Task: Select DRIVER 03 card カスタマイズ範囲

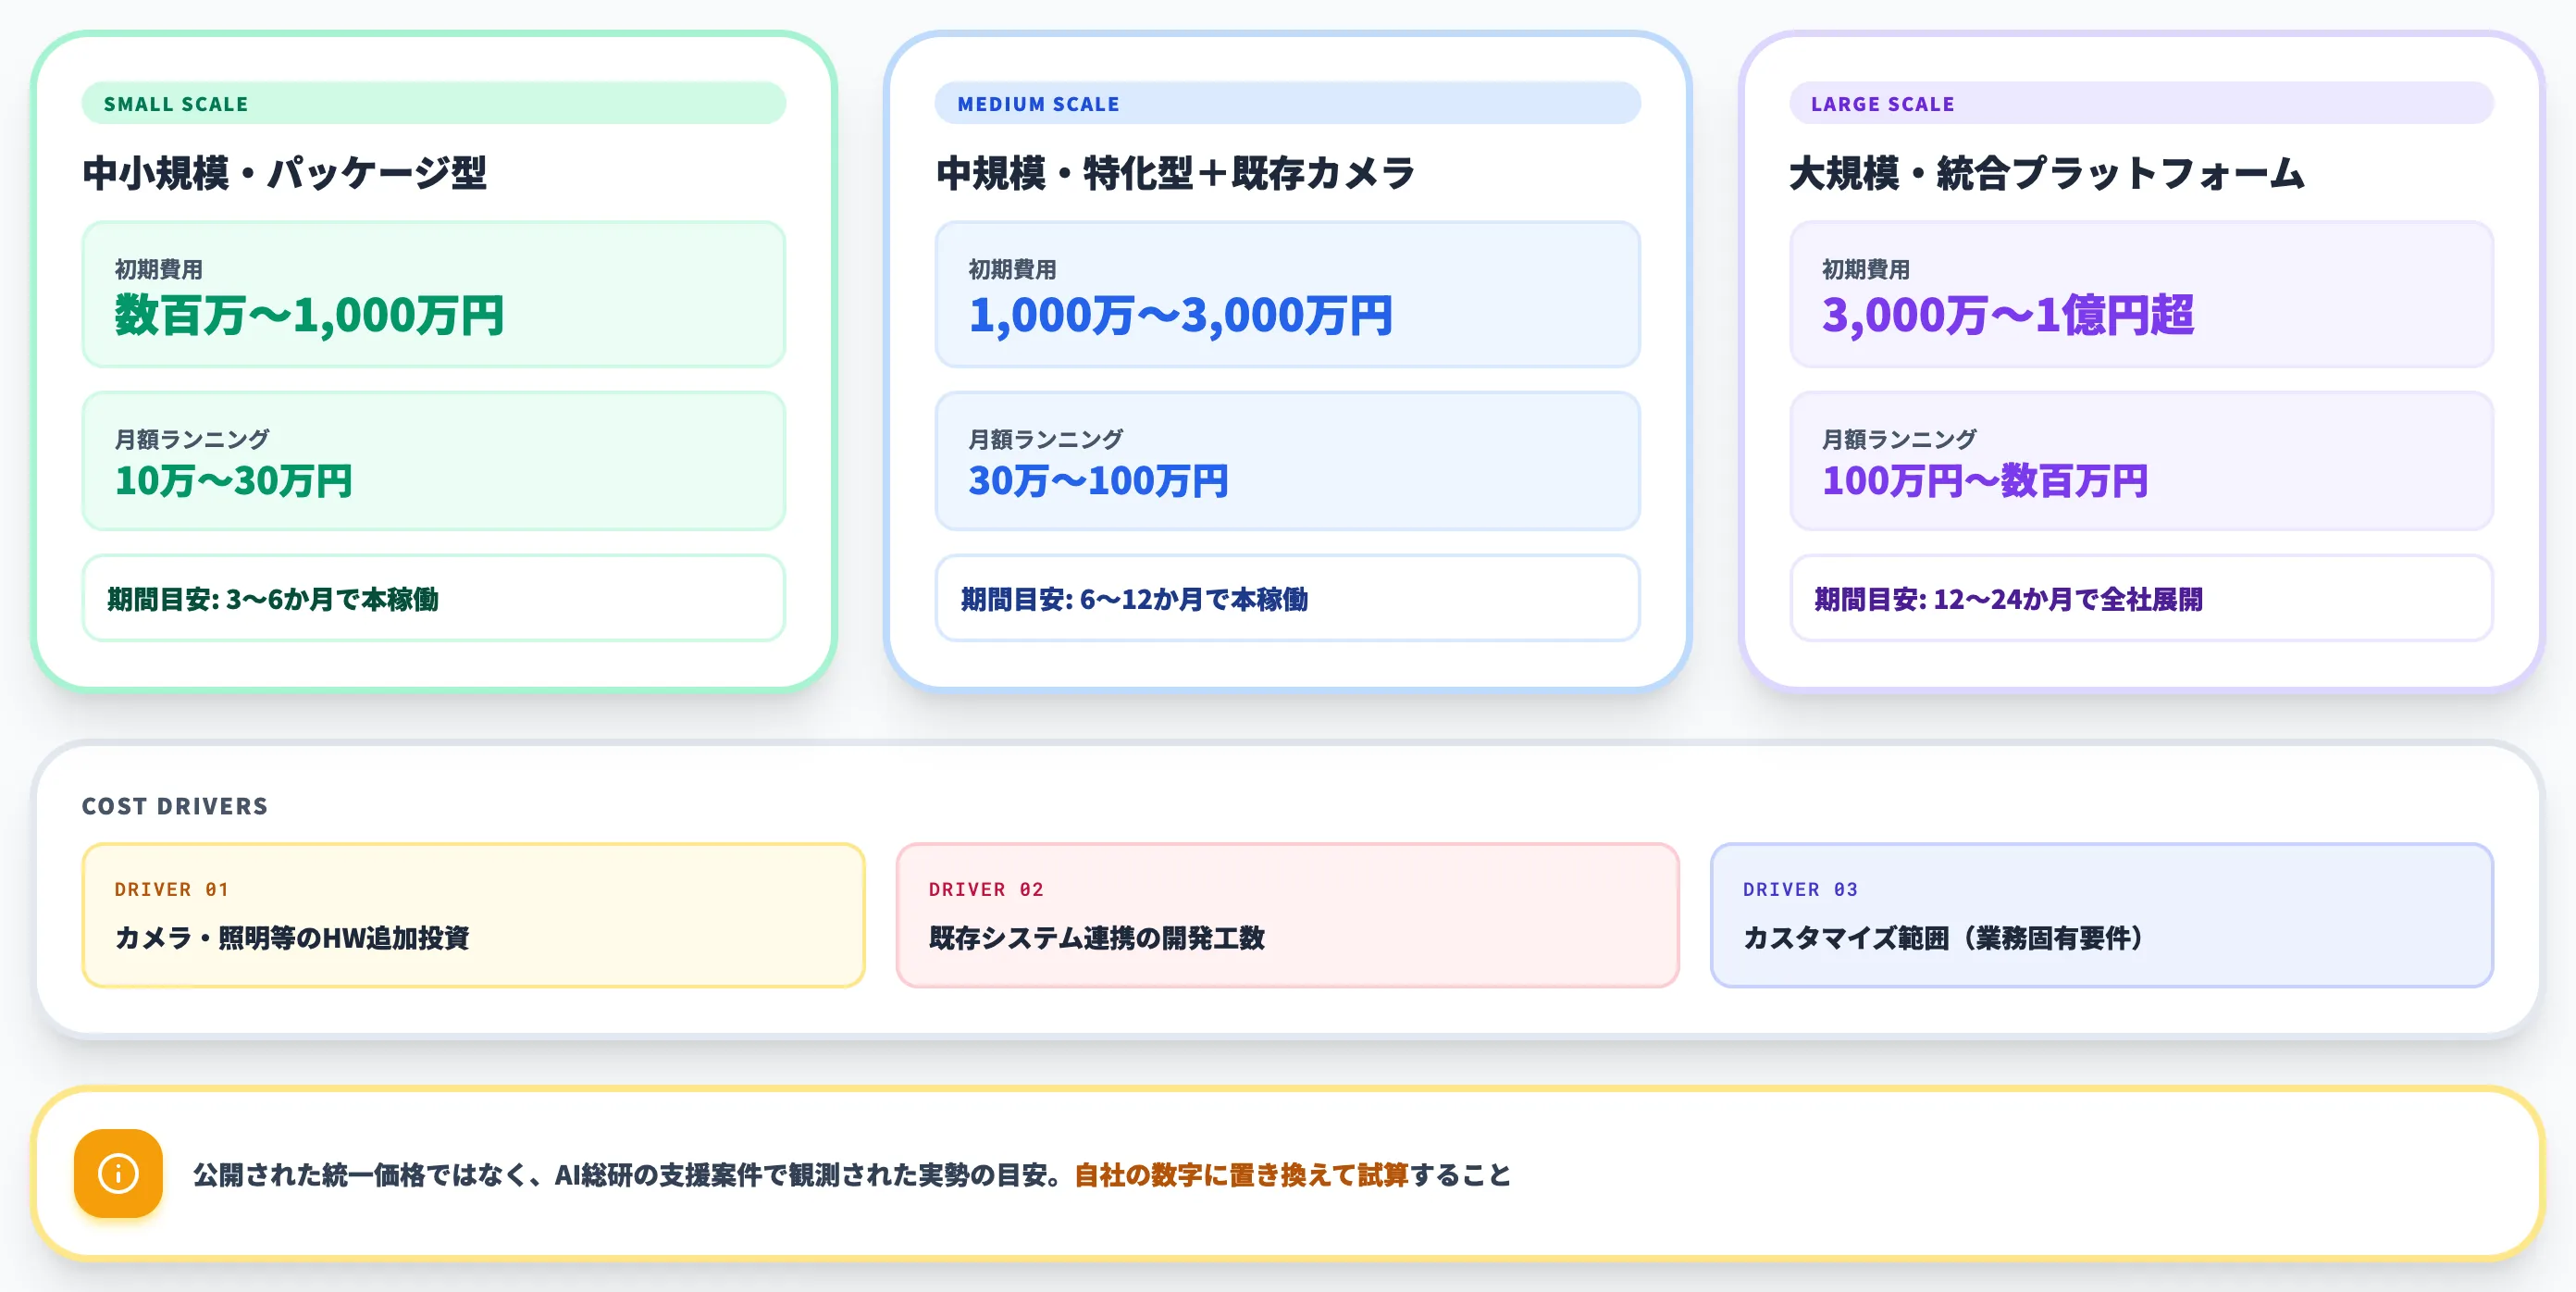Action: (2101, 915)
